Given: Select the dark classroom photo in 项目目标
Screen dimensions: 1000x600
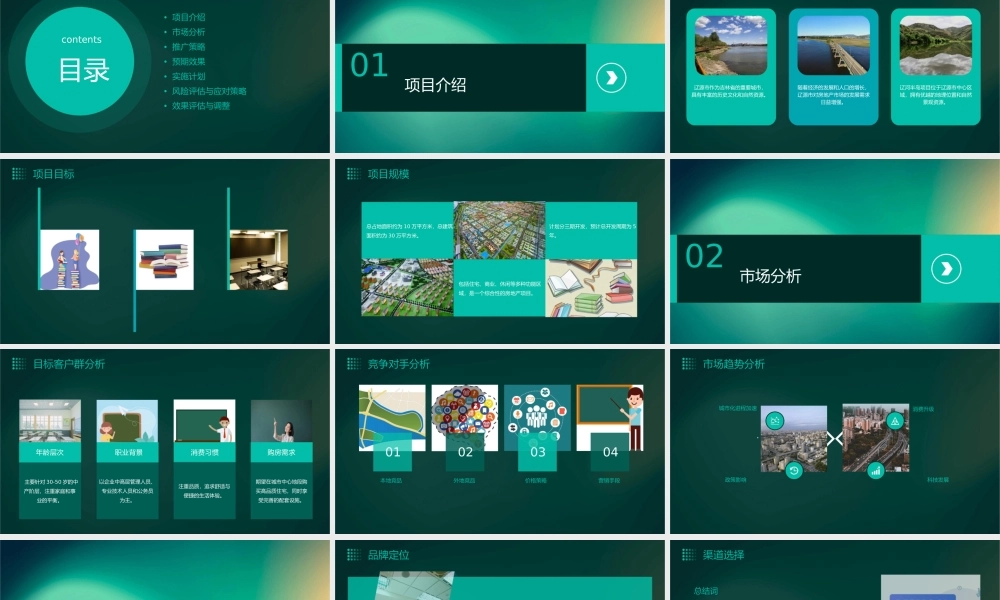Looking at the screenshot, I should (259, 260).
